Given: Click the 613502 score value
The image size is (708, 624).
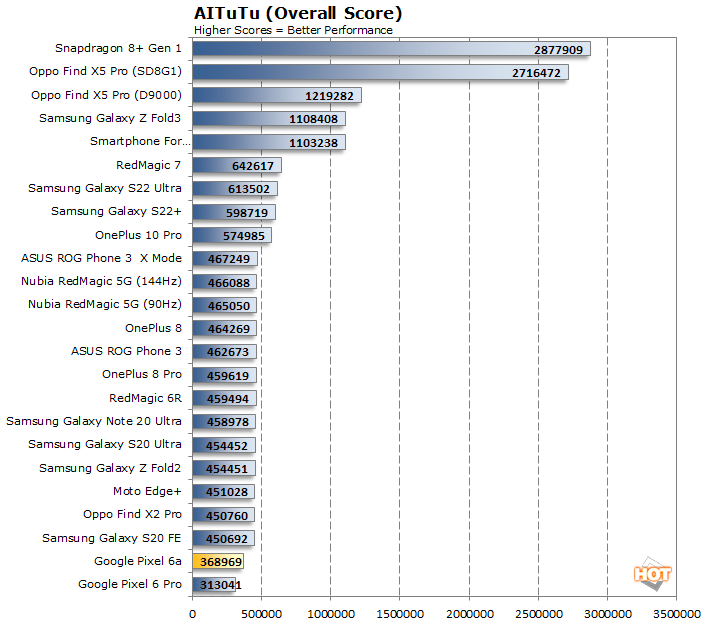Looking at the screenshot, I should 249,189.
